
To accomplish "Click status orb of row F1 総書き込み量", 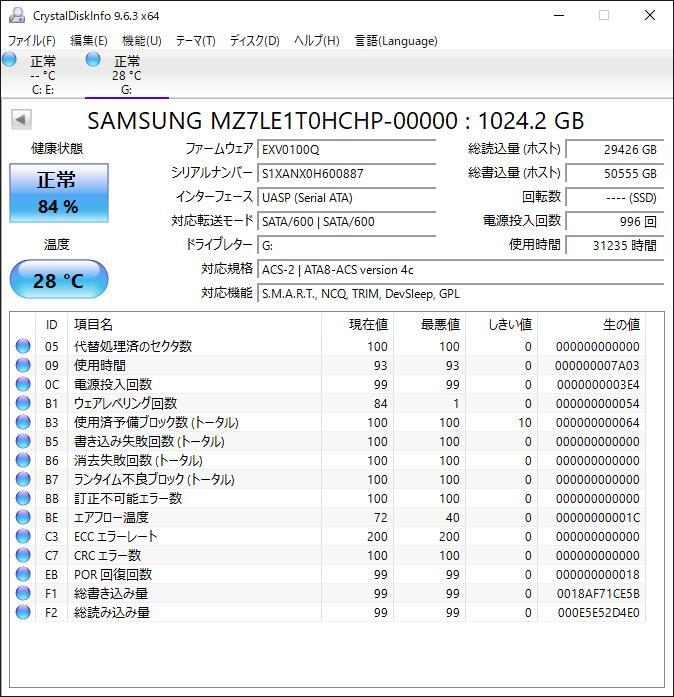I will click(x=23, y=593).
